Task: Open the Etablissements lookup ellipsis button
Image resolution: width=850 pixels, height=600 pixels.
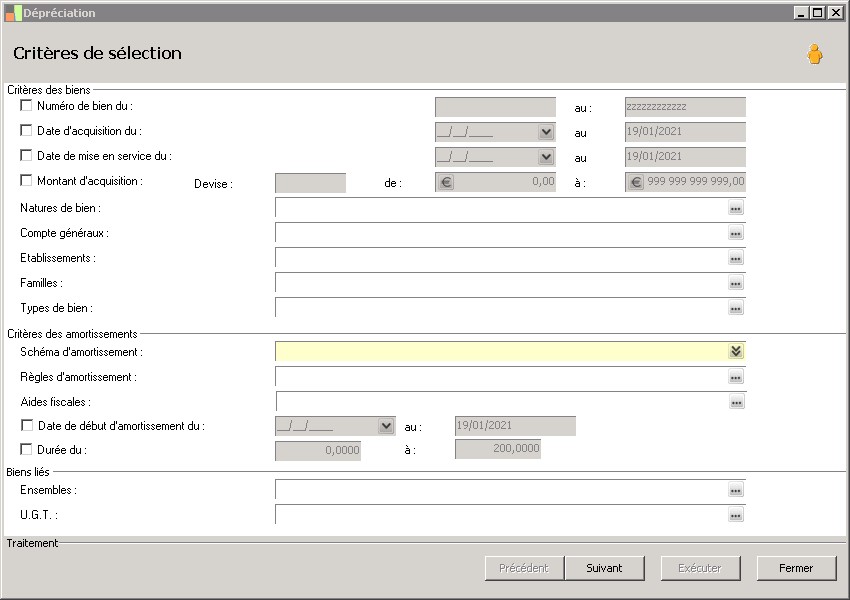Action: coord(736,258)
